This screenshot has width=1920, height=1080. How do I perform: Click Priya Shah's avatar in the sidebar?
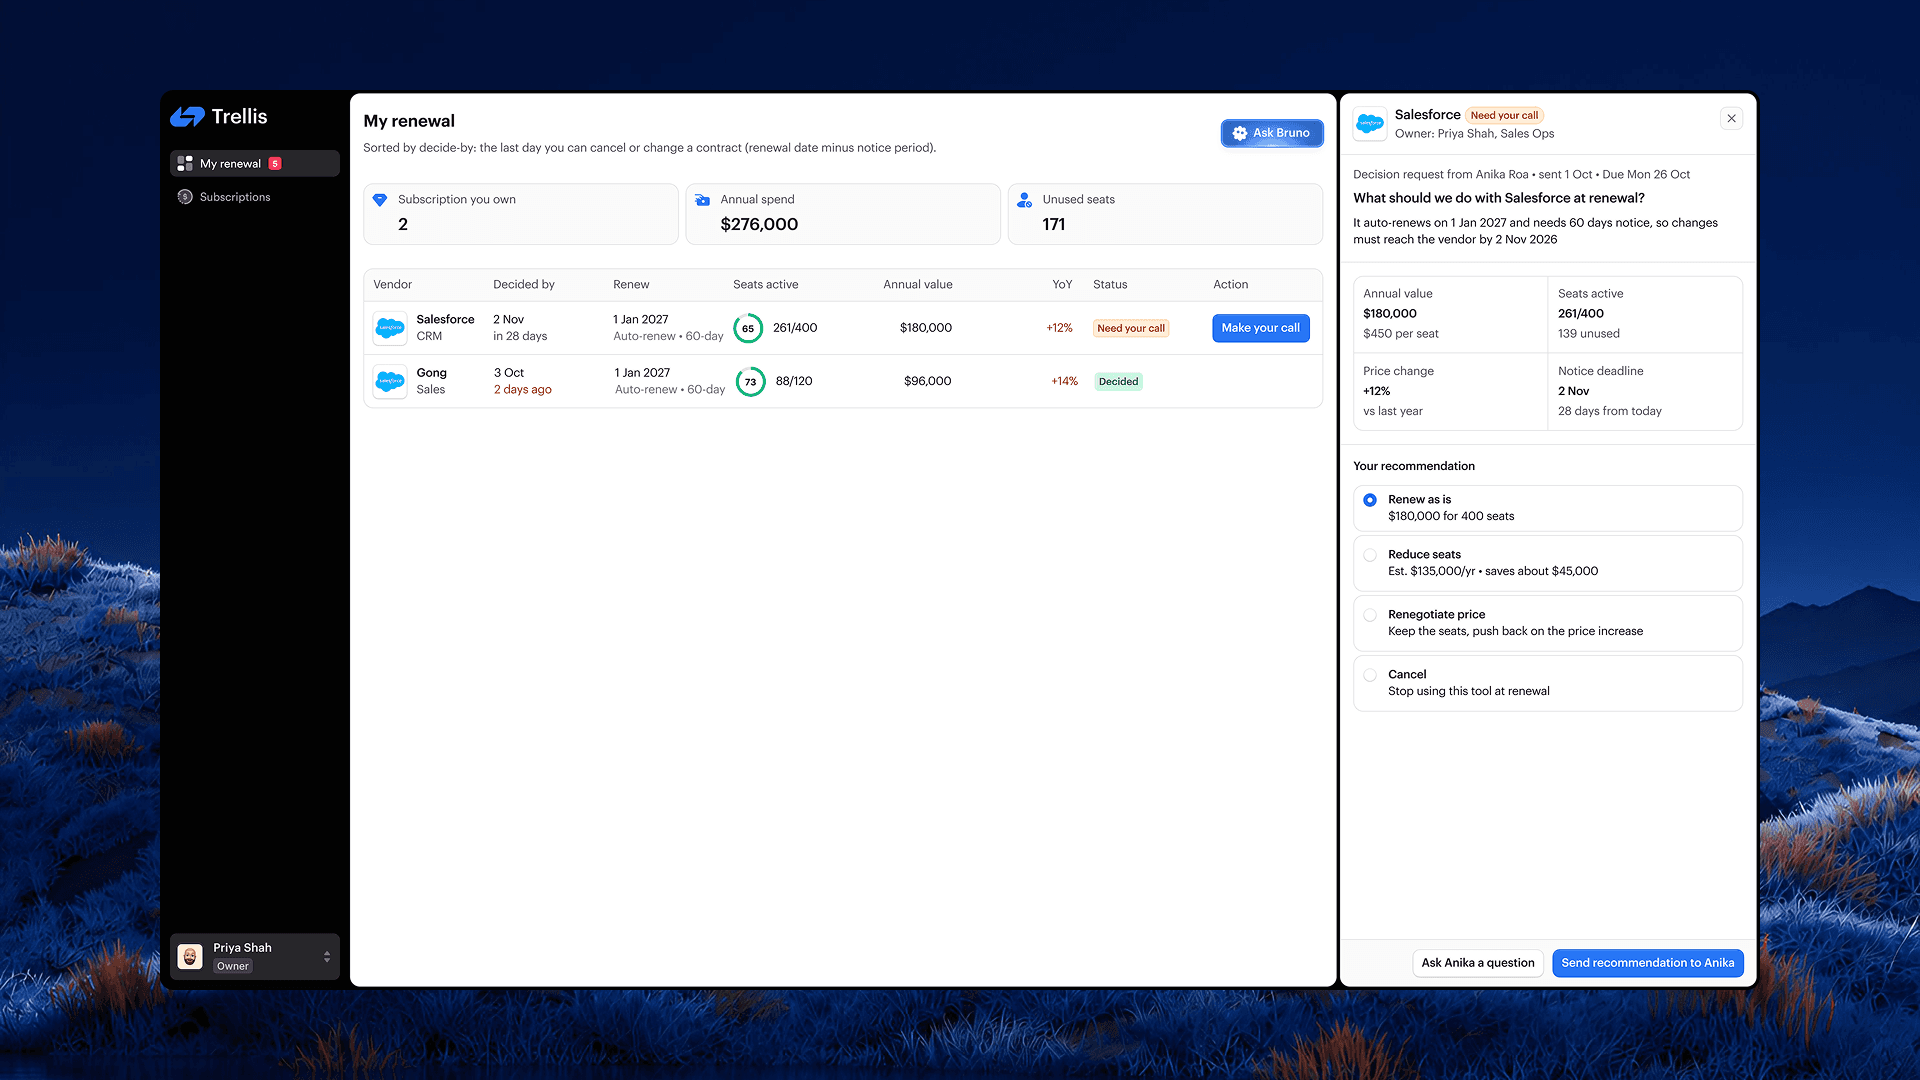(x=190, y=957)
